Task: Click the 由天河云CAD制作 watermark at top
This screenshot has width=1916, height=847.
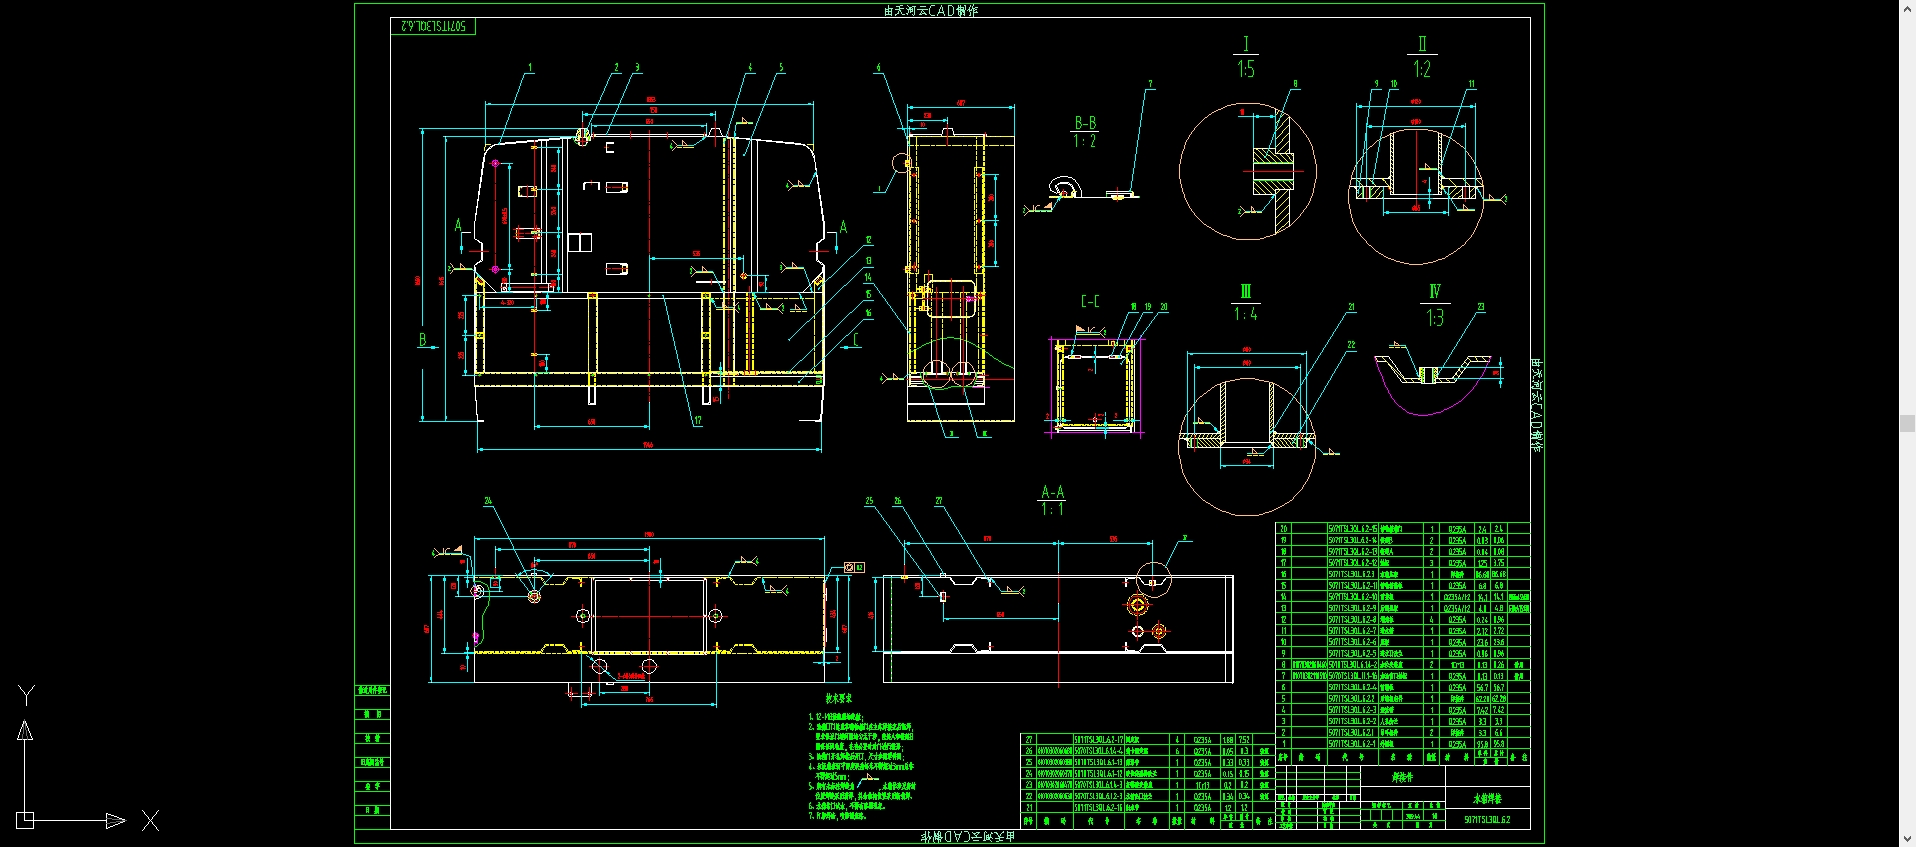Action: (931, 11)
